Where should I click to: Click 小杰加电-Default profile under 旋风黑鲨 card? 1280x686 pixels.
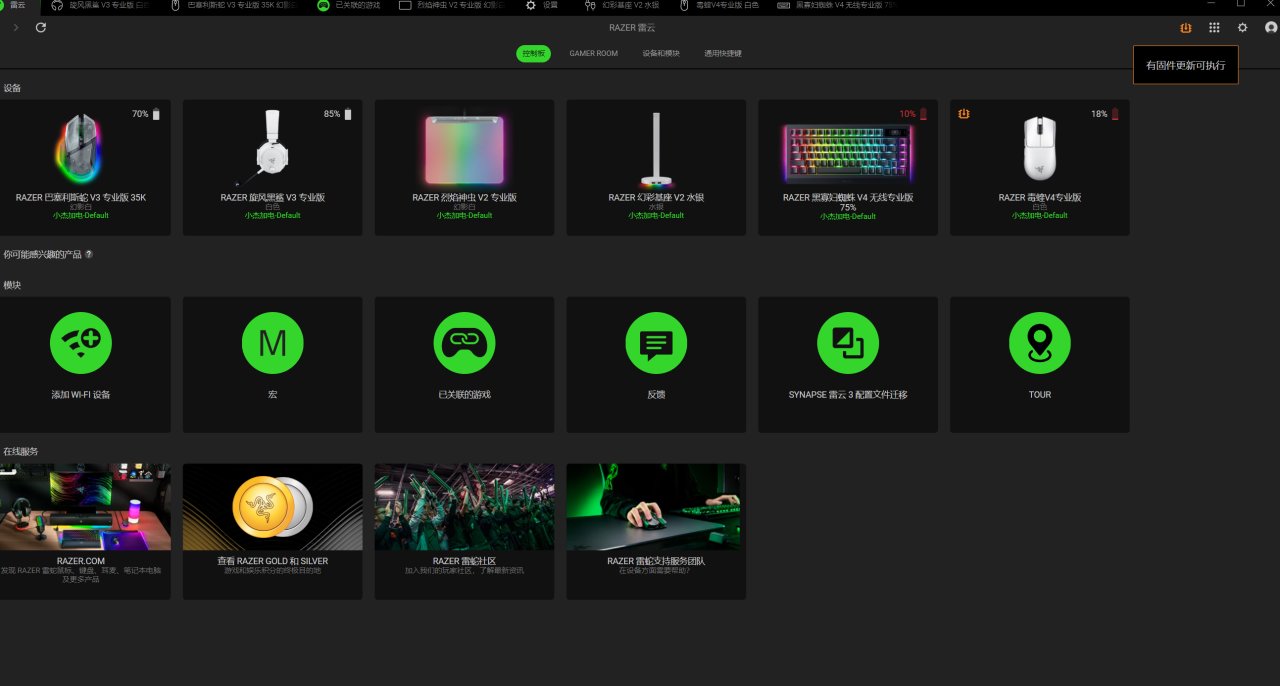272,216
